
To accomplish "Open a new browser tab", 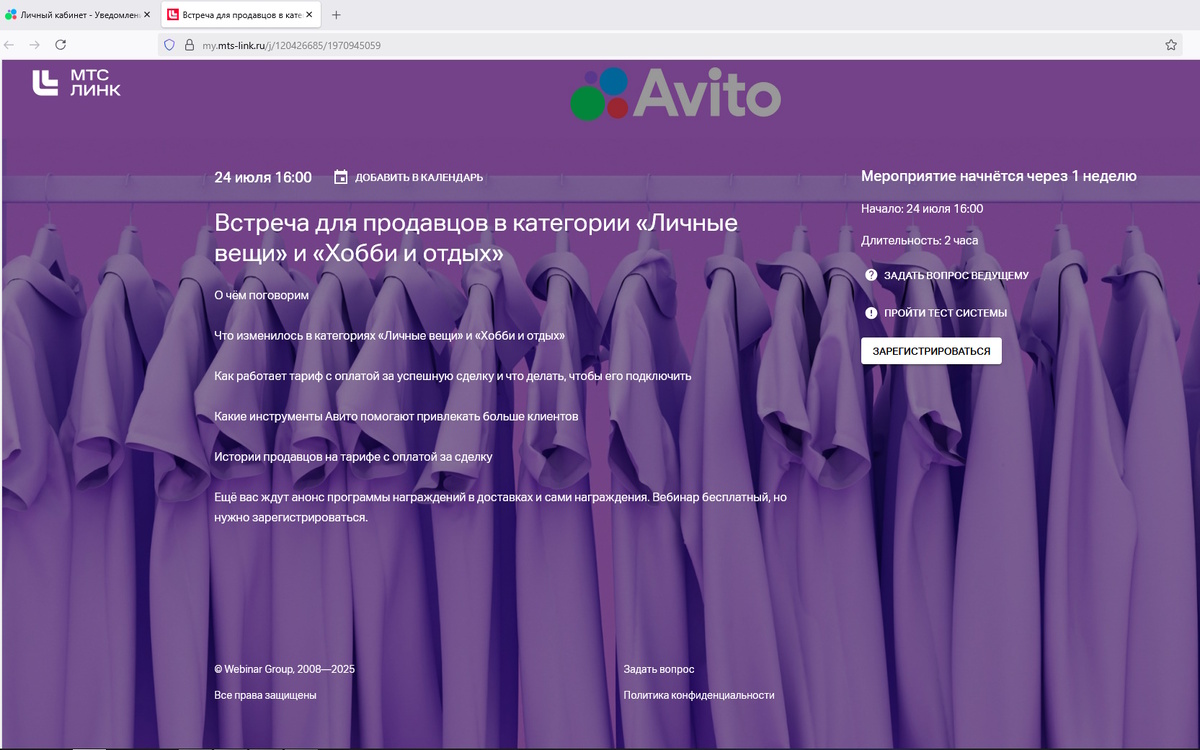I will coord(336,15).
